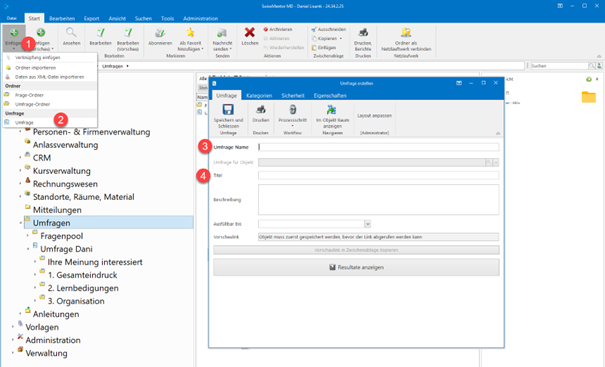
Task: Switch to the Sicherheit tab
Action: 293,95
